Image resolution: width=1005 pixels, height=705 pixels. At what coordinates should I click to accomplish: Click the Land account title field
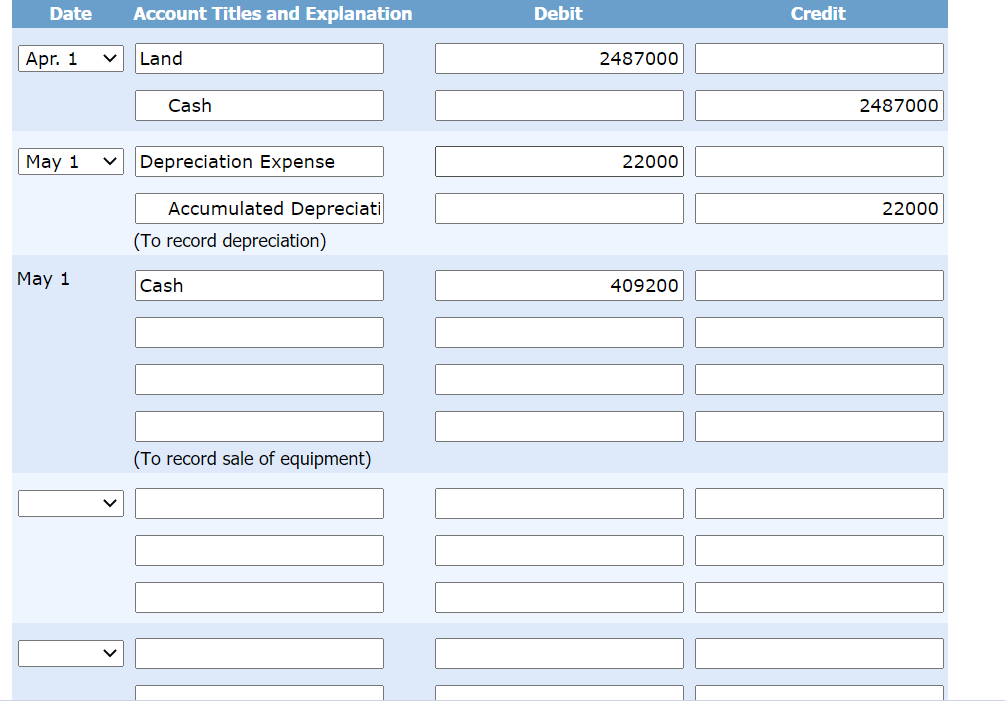point(260,59)
